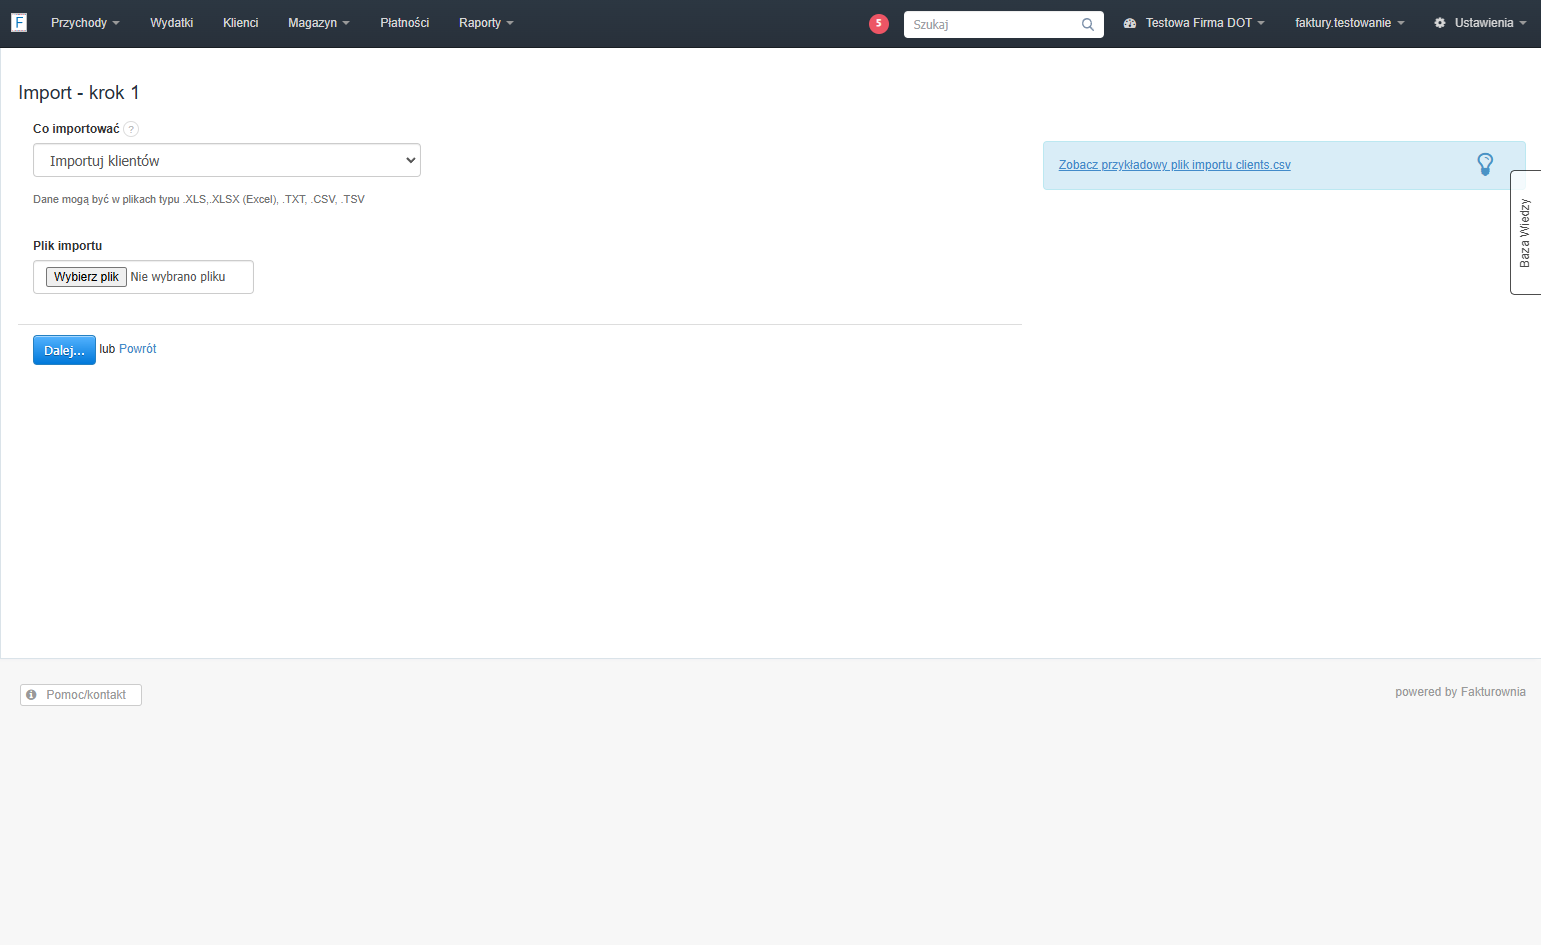The width and height of the screenshot is (1541, 945).
Task: Go to Klienci in the top navigation
Action: click(x=241, y=23)
